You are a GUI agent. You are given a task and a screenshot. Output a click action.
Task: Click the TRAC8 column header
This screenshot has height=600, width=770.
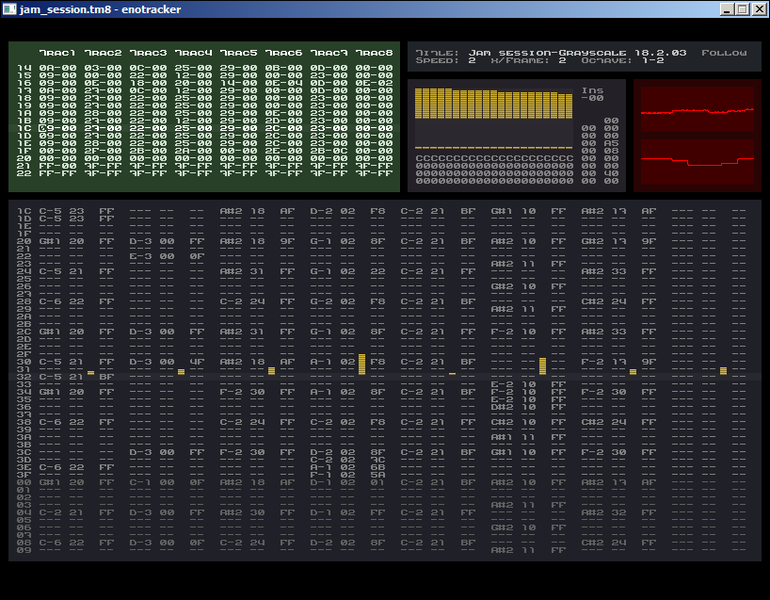tap(374, 53)
